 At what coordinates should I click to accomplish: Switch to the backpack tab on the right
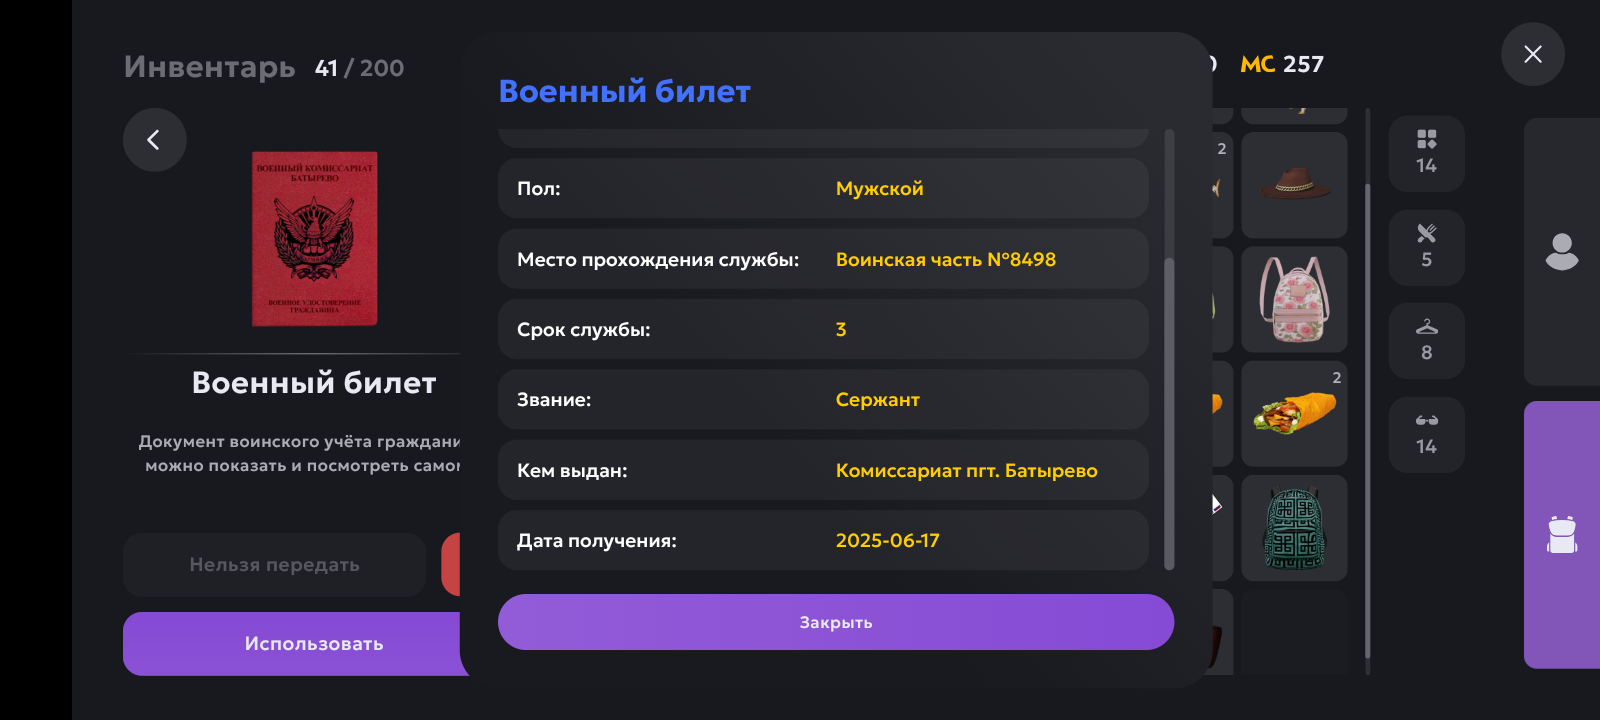pyautogui.click(x=1561, y=535)
